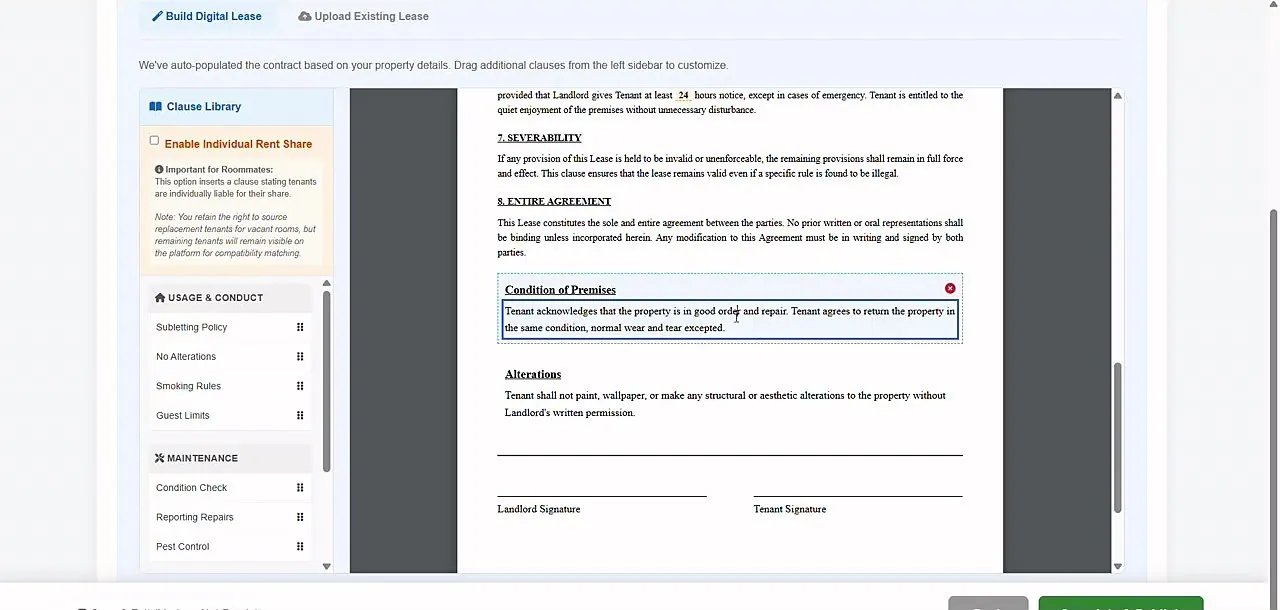Viewport: 1280px width, 610px height.
Task: Click drag handle next to Reporting Repairs
Action: [x=300, y=517]
